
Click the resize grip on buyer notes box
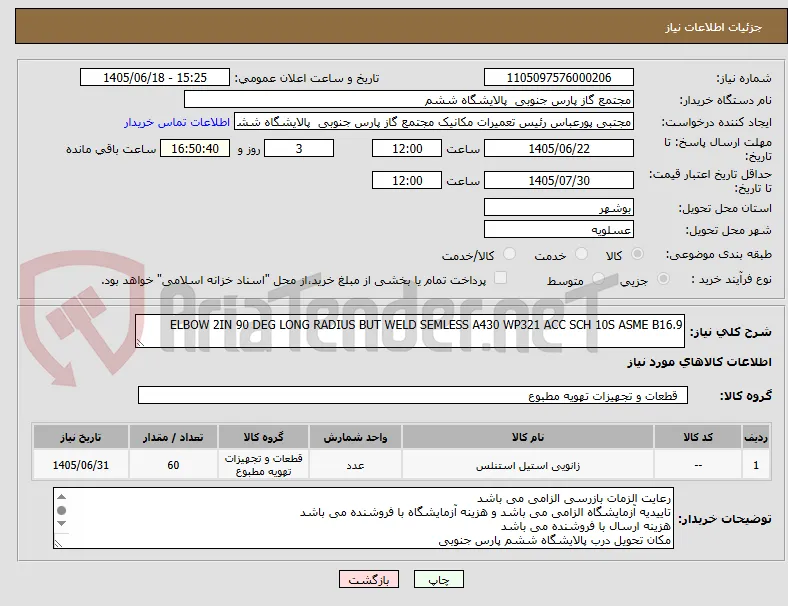[x=58, y=544]
